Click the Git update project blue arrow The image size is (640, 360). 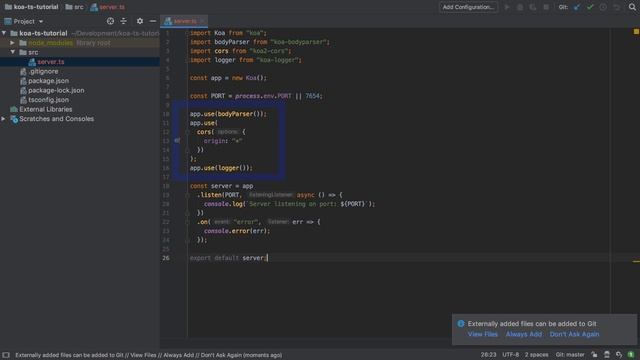point(577,7)
